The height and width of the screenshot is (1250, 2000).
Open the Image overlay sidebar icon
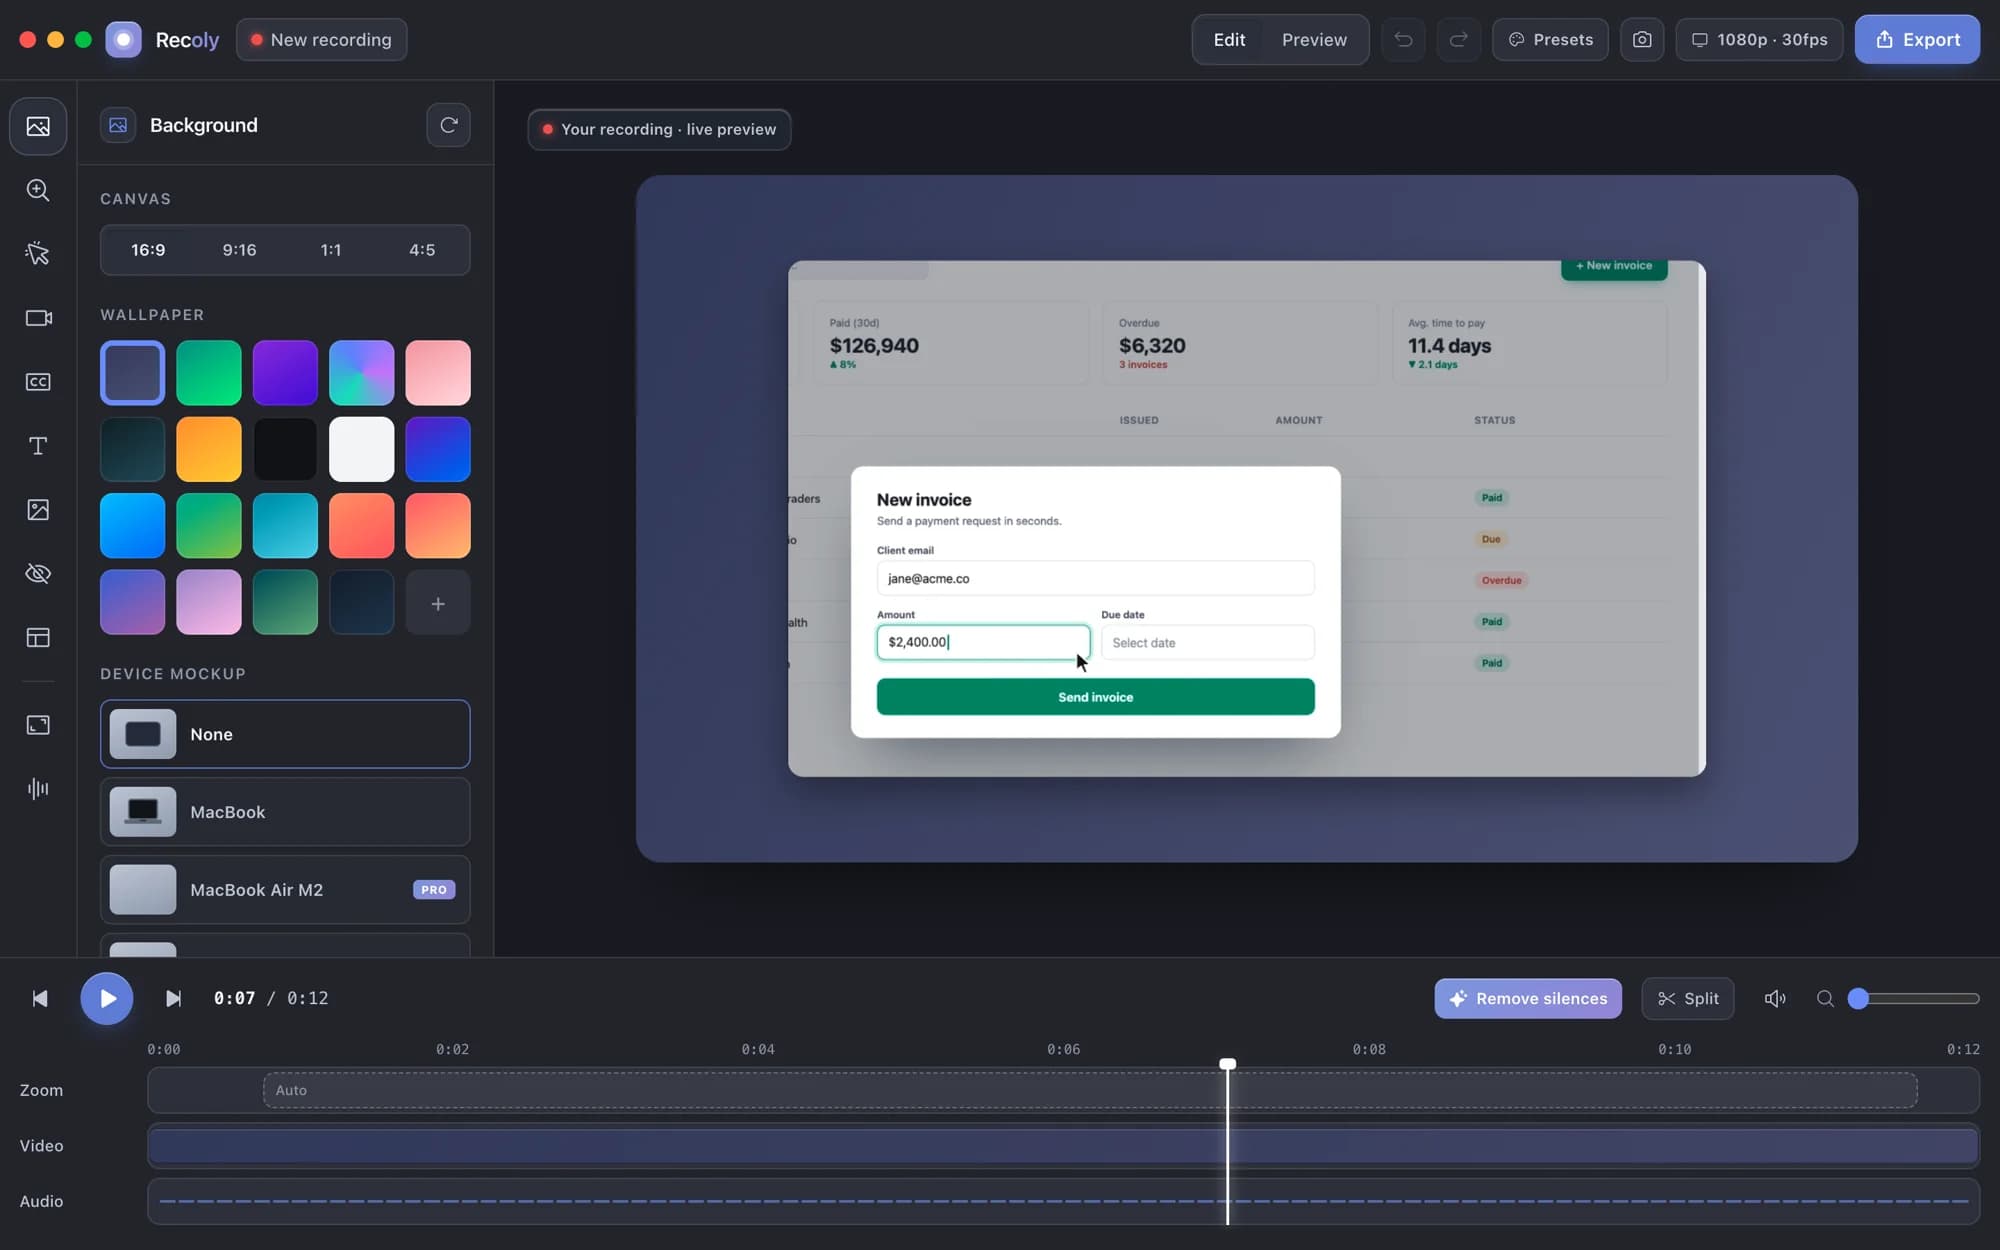point(38,510)
